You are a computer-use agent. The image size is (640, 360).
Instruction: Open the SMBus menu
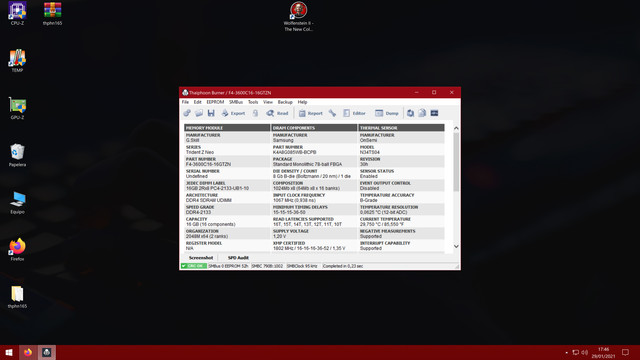pyautogui.click(x=236, y=102)
